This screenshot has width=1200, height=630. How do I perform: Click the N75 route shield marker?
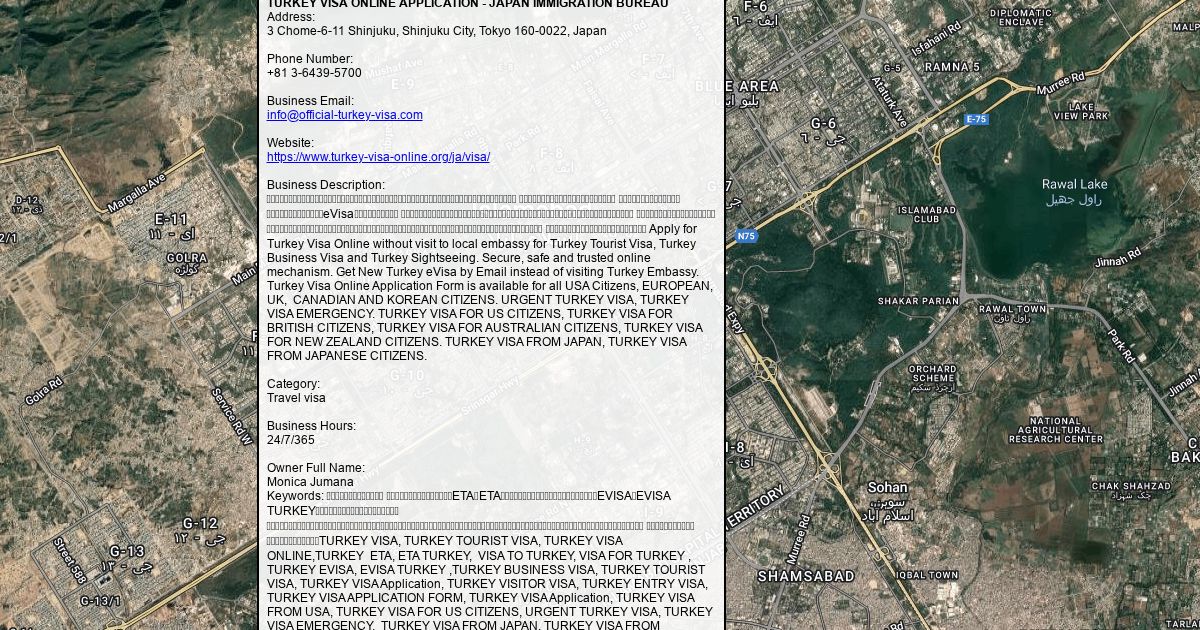tap(746, 237)
